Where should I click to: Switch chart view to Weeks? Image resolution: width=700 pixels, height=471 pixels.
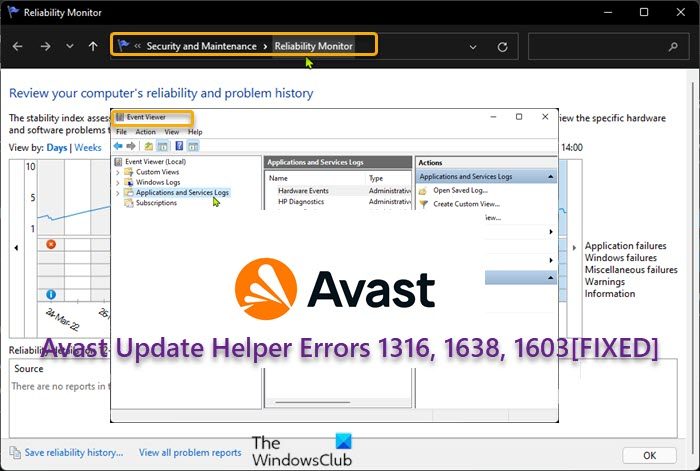click(x=88, y=147)
